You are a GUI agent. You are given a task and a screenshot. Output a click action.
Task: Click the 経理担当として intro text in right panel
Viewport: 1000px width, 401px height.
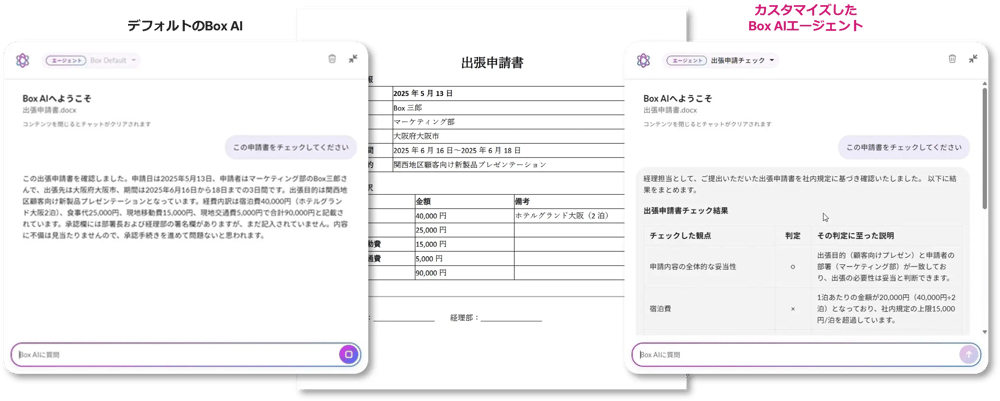coord(800,184)
